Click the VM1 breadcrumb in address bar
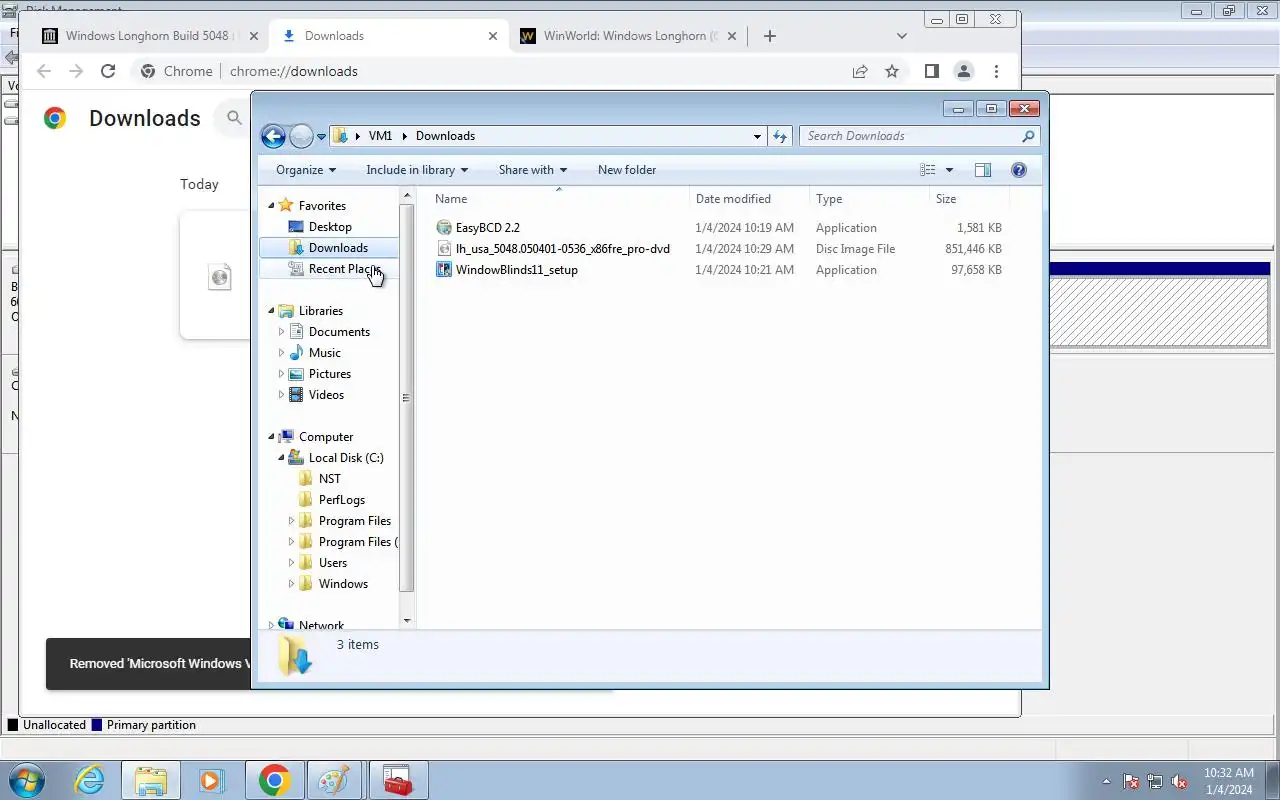Screen dimensions: 1280x800 click(380, 136)
